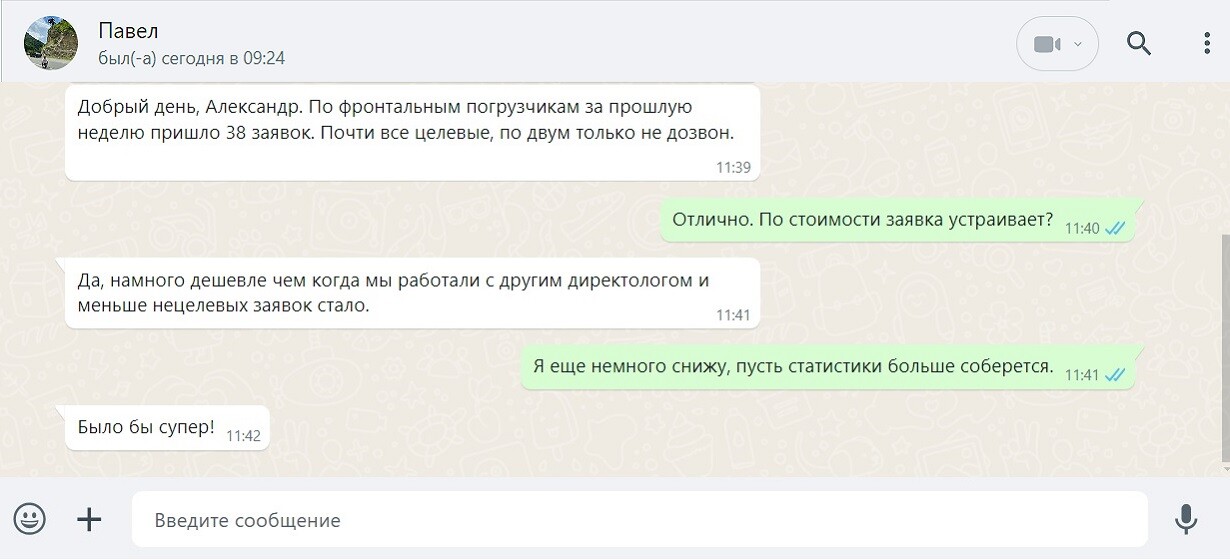Click the 11:39 message timestamp

click(x=733, y=167)
